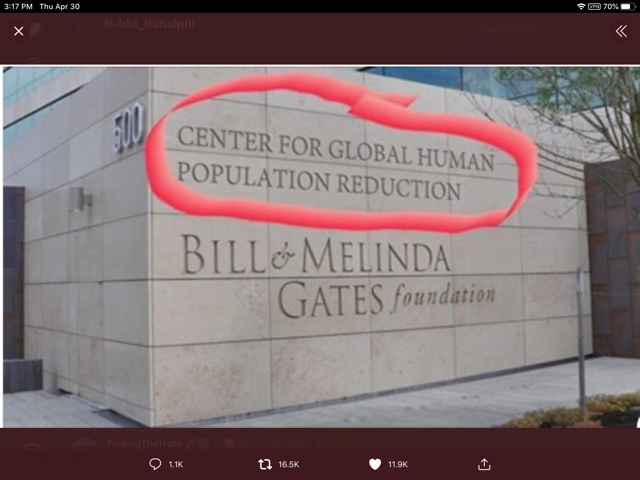Click the 16.5K retweets count

[289, 464]
